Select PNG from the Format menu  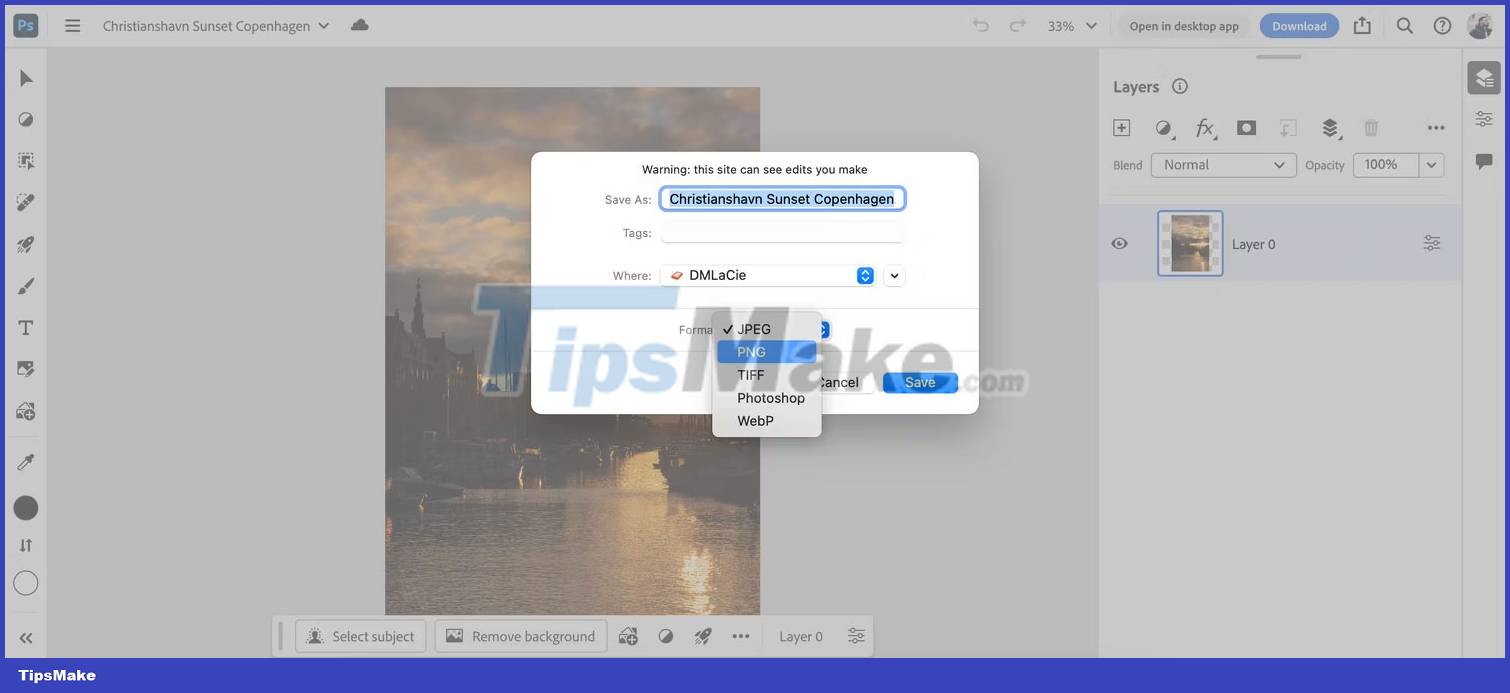[x=750, y=352]
